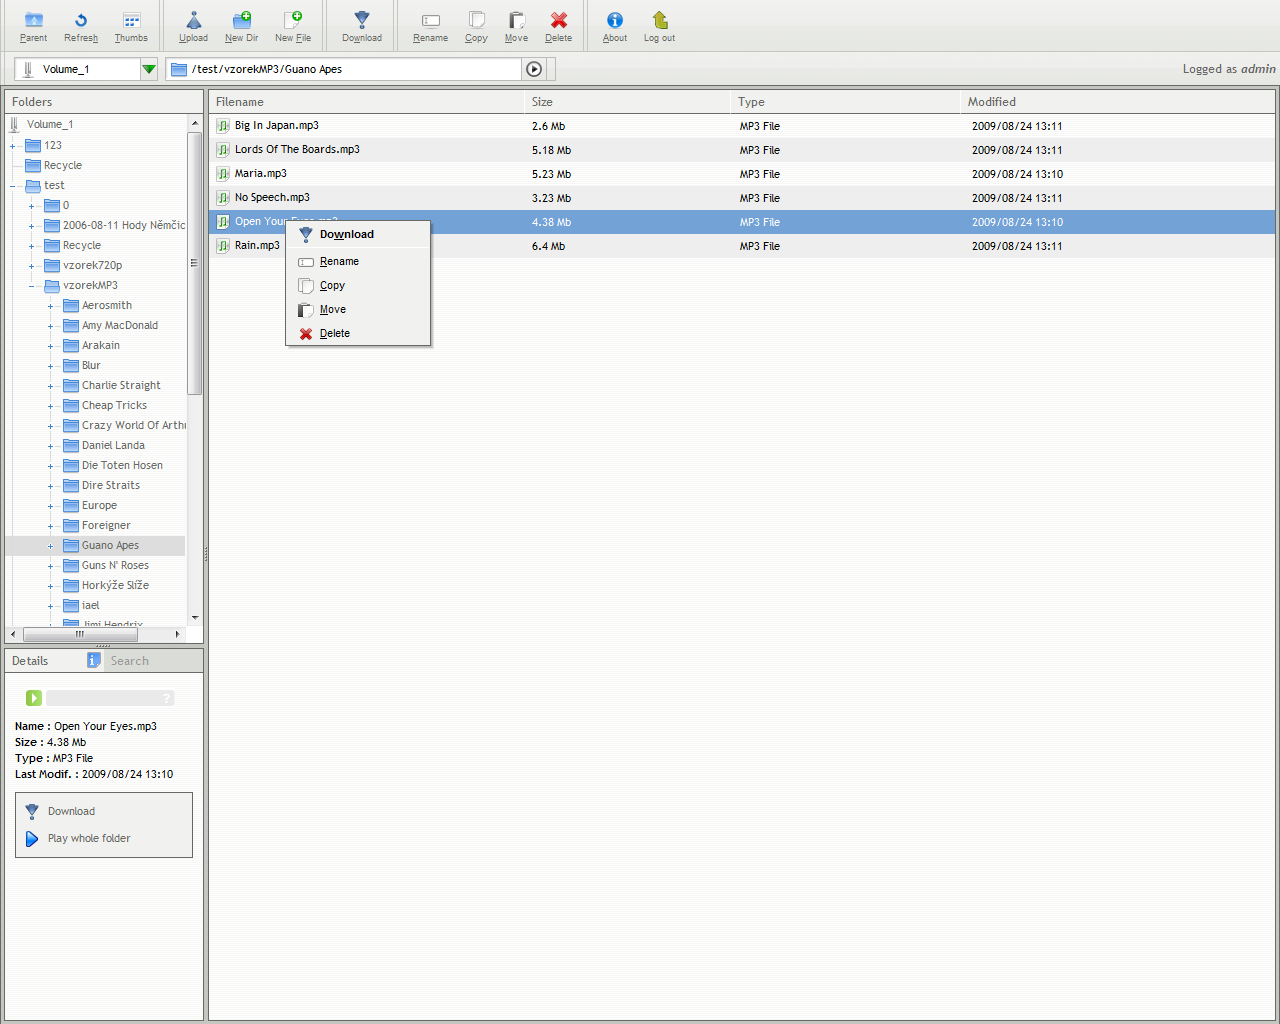This screenshot has height=1024, width=1280.
Task: Click the green play button in Details
Action: 34,698
